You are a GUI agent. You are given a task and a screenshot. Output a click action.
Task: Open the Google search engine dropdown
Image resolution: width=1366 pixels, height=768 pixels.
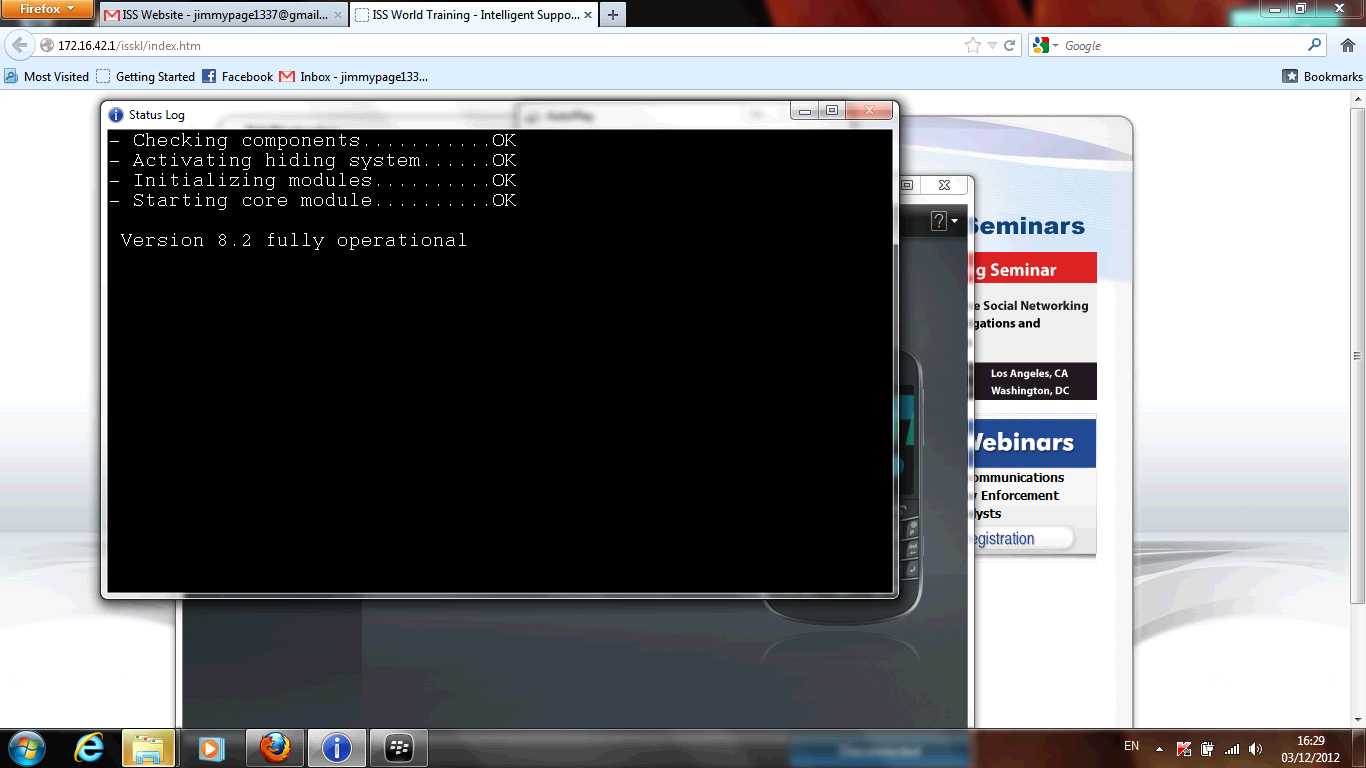pos(1046,46)
